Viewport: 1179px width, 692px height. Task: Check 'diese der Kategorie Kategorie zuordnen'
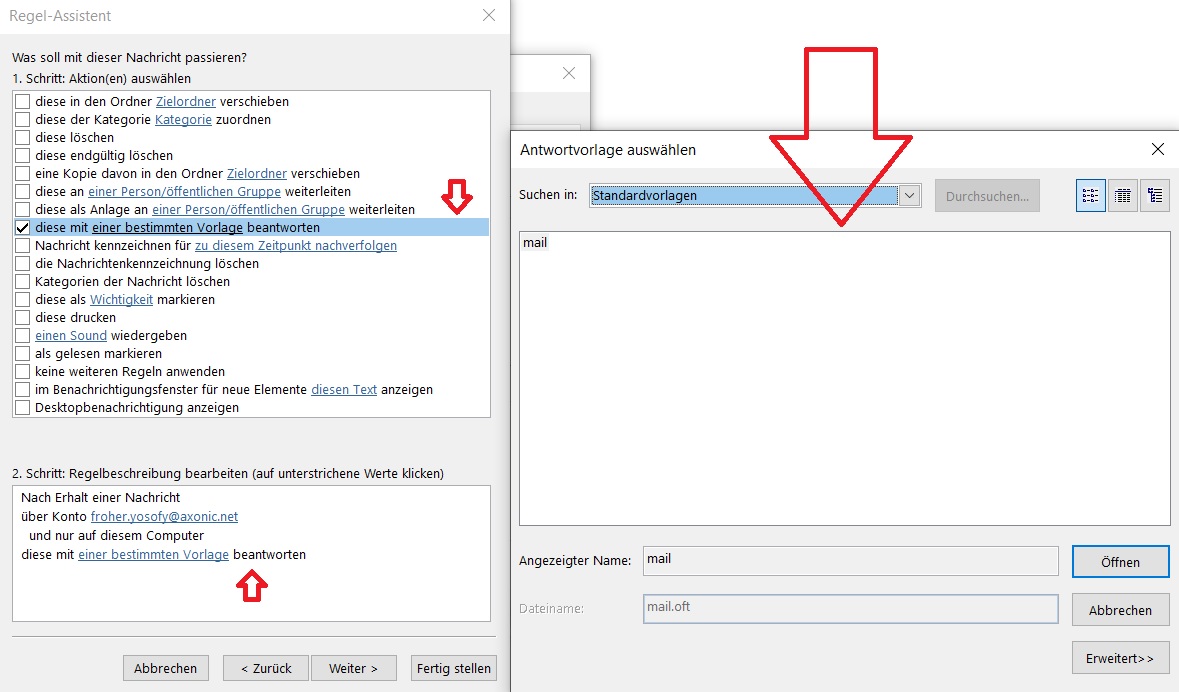[23, 120]
